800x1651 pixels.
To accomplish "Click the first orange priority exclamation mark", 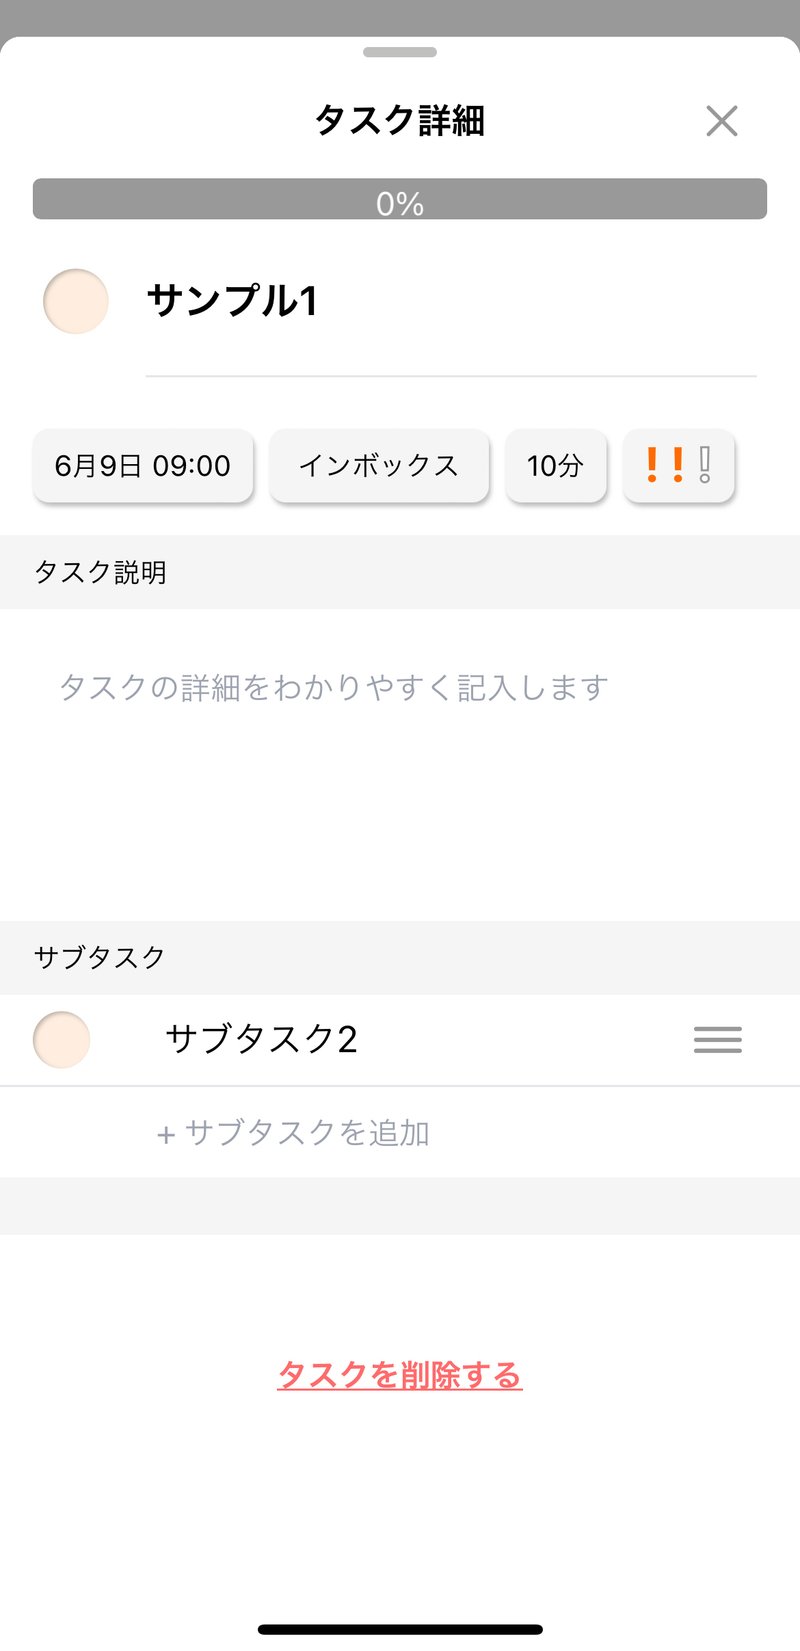I will tap(652, 465).
